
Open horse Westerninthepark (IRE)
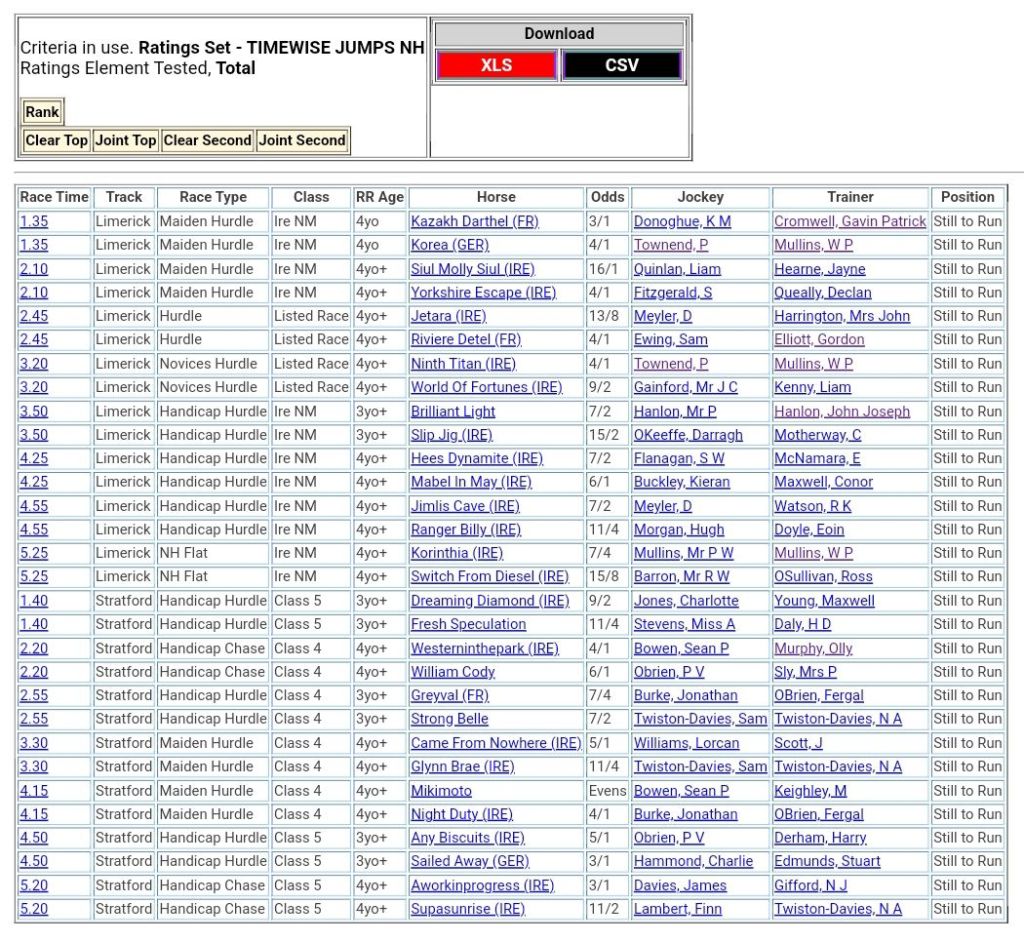click(484, 648)
